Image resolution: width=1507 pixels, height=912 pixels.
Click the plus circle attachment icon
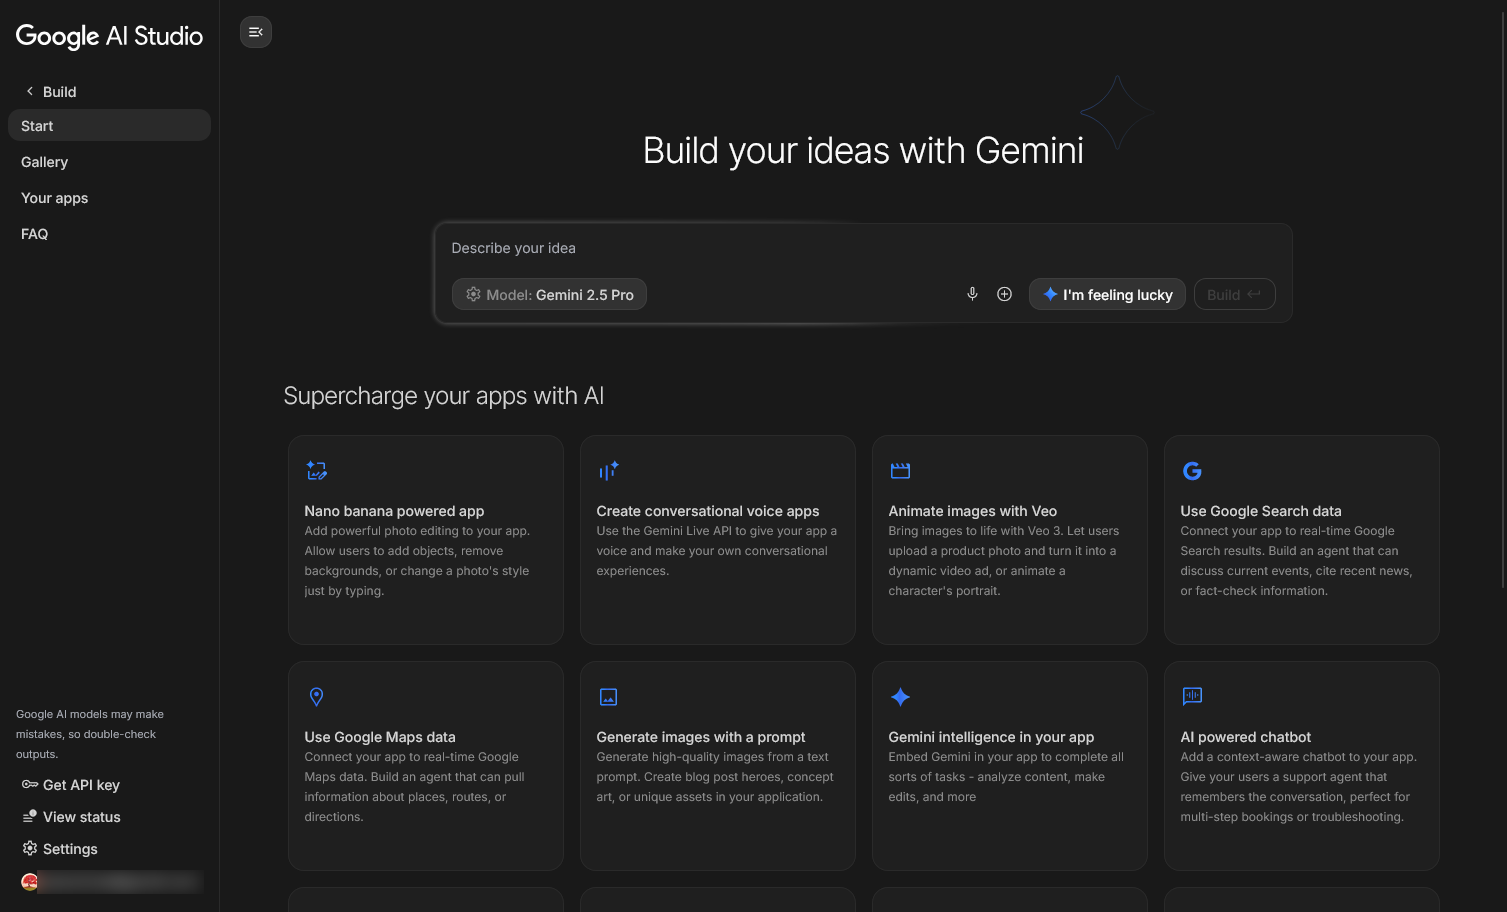pos(1004,294)
